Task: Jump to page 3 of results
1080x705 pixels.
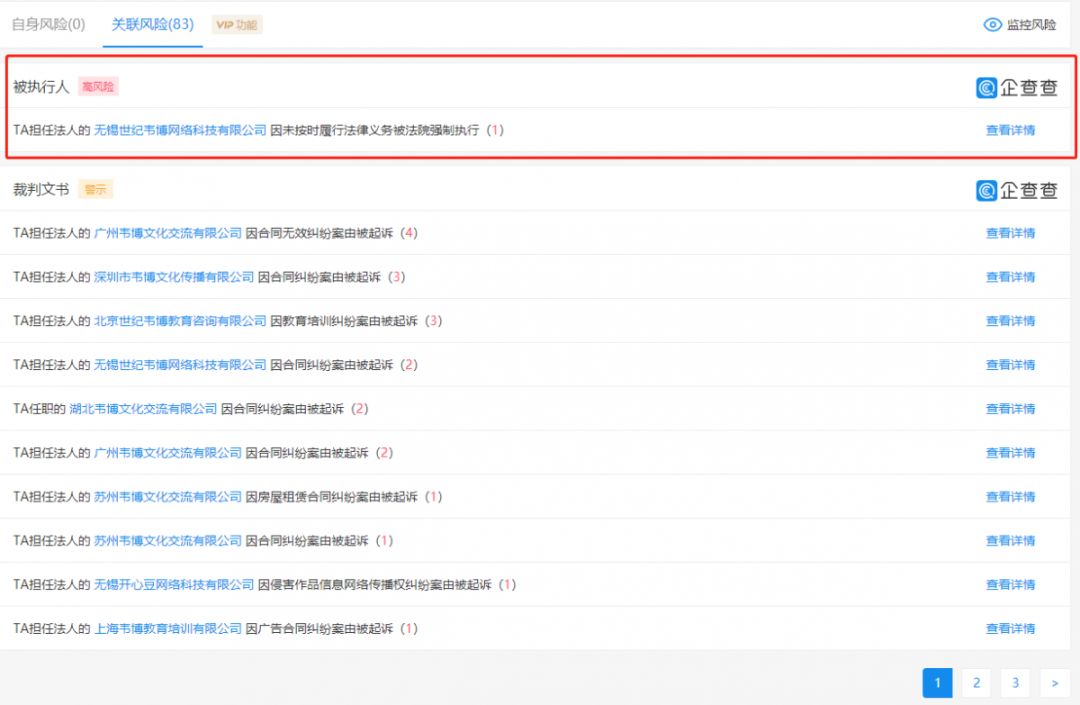Action: (1015, 683)
